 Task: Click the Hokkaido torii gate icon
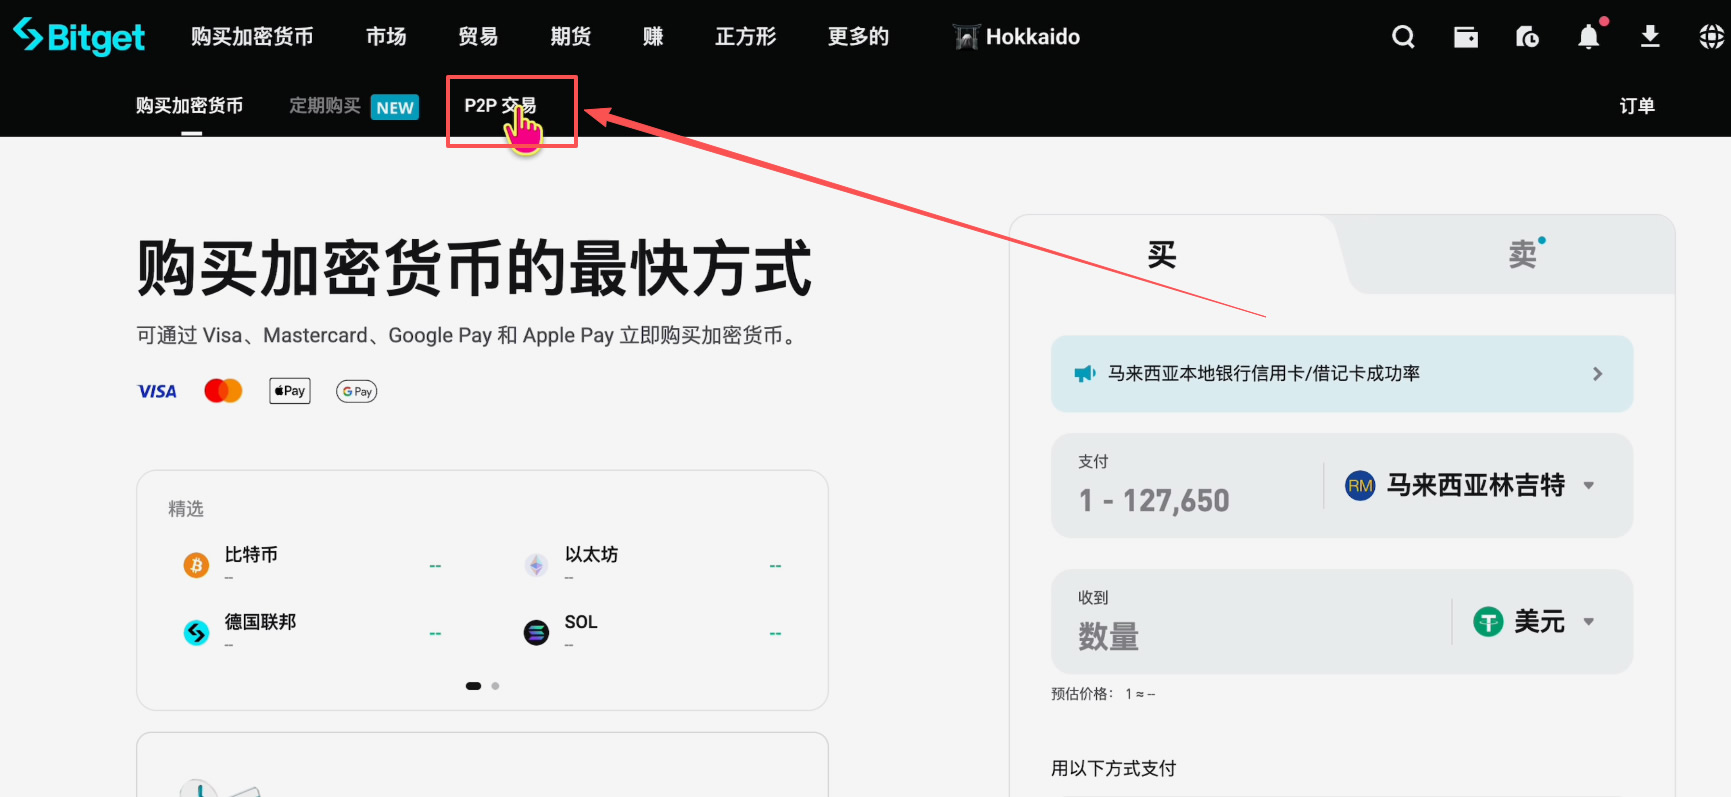[966, 37]
